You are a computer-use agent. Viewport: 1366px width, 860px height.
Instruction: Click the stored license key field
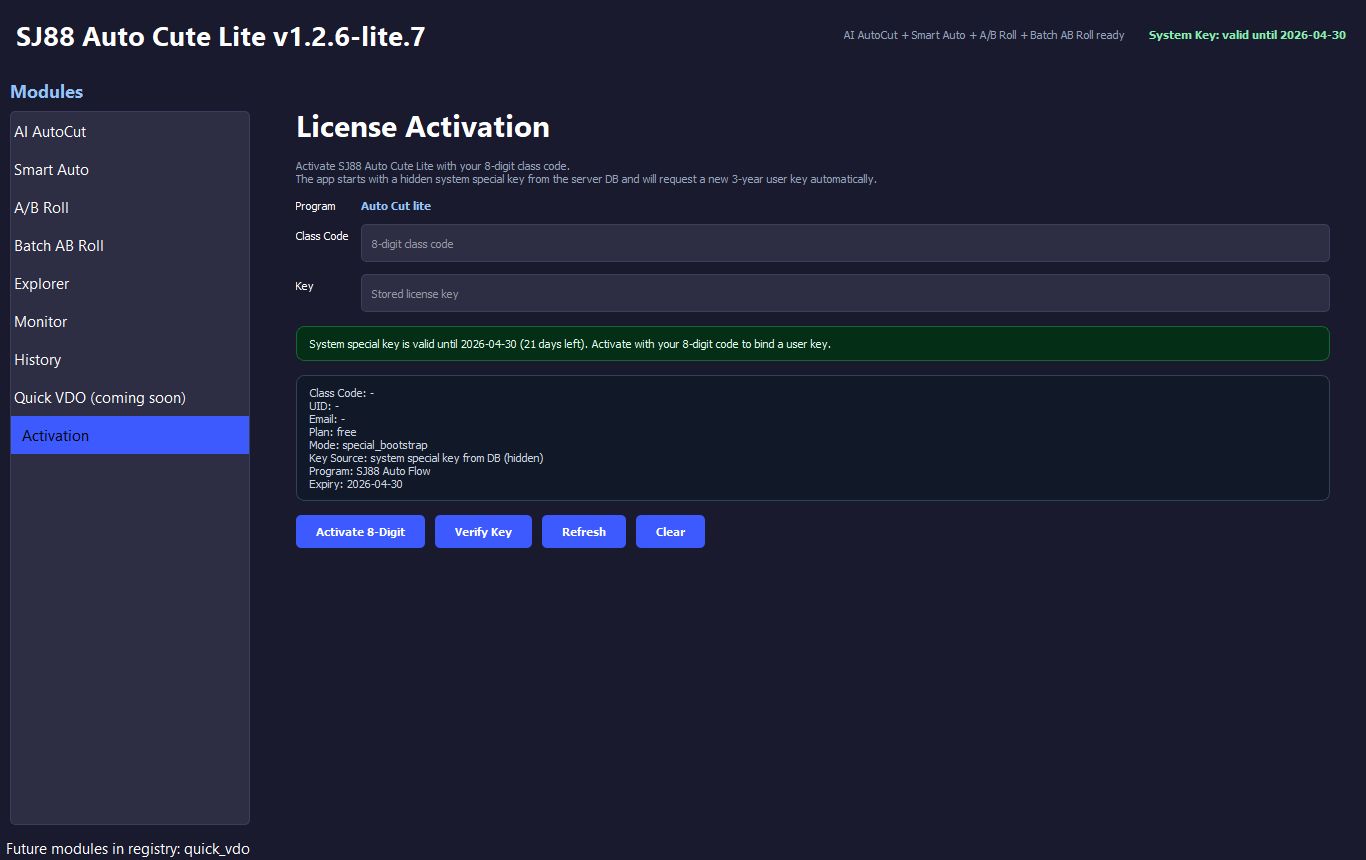click(x=845, y=293)
